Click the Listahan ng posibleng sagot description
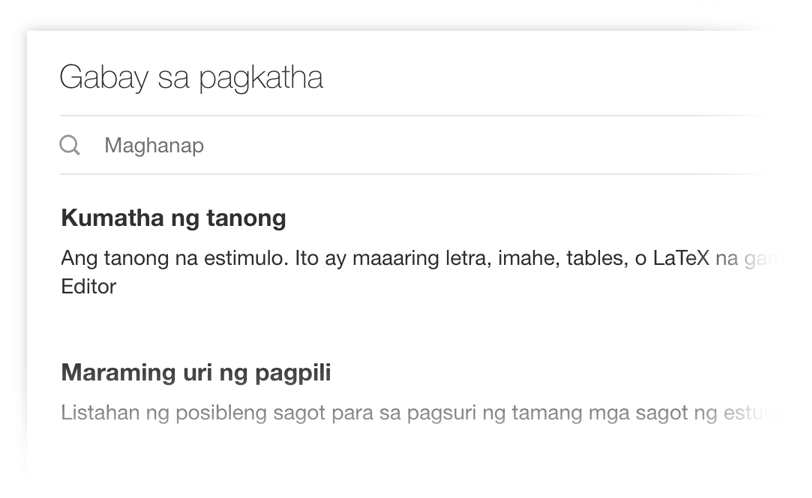 [x=420, y=413]
